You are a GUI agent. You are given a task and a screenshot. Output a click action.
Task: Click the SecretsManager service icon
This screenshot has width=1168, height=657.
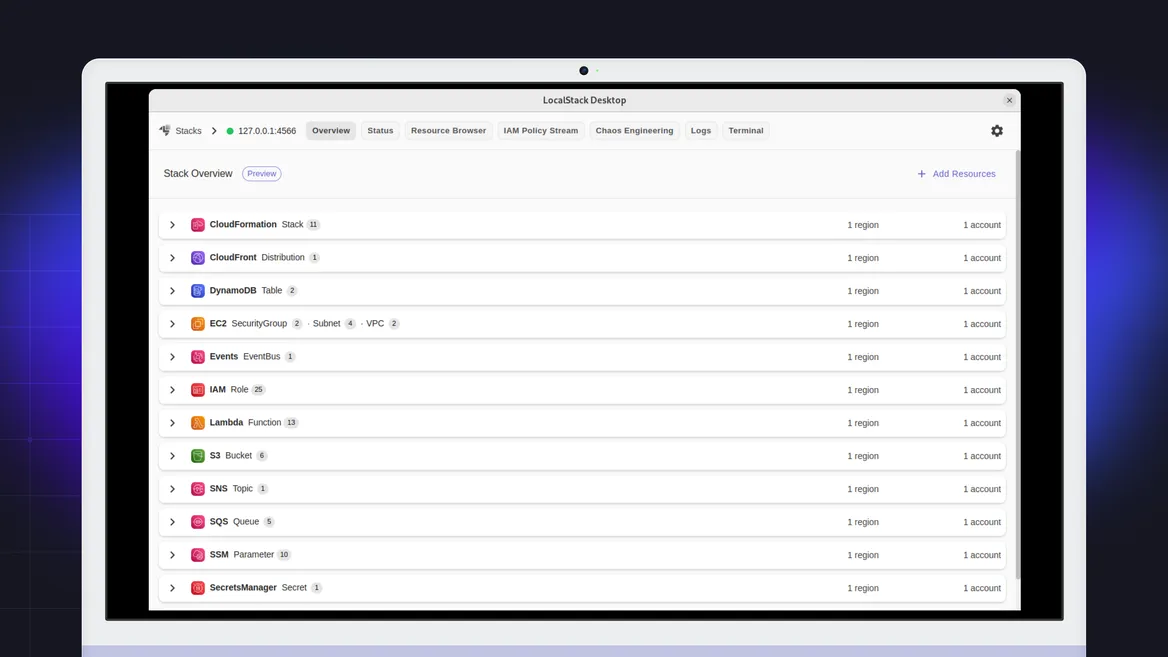[197, 587]
